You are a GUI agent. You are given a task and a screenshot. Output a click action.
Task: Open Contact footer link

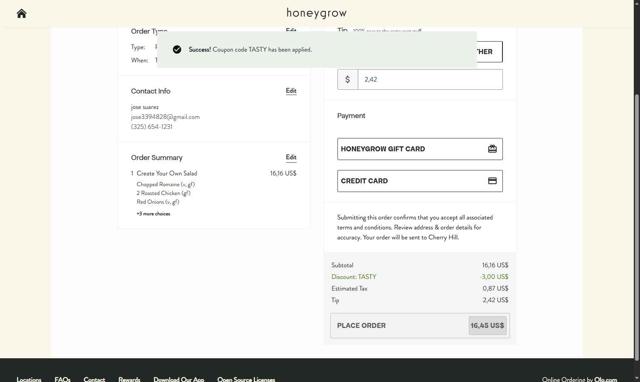(x=94, y=379)
